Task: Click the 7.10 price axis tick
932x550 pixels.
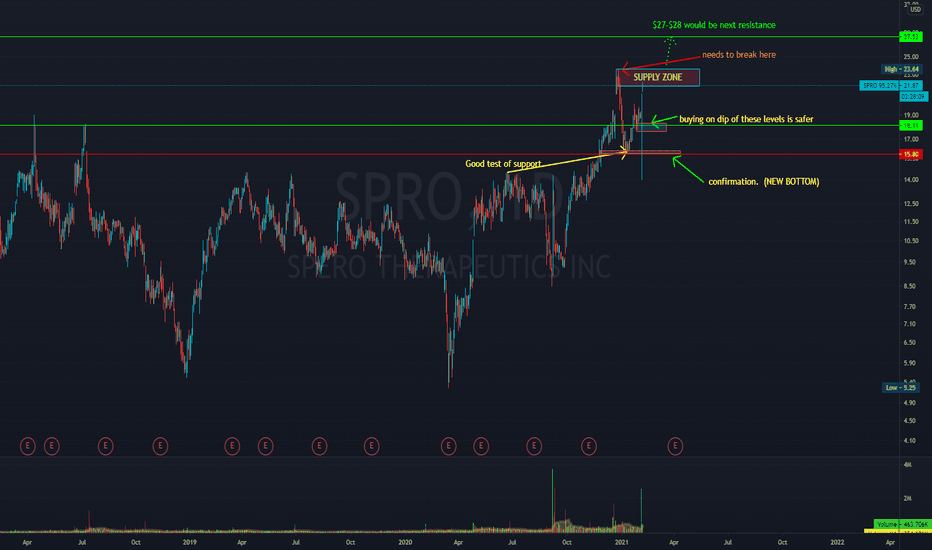Action: pyautogui.click(x=910, y=324)
